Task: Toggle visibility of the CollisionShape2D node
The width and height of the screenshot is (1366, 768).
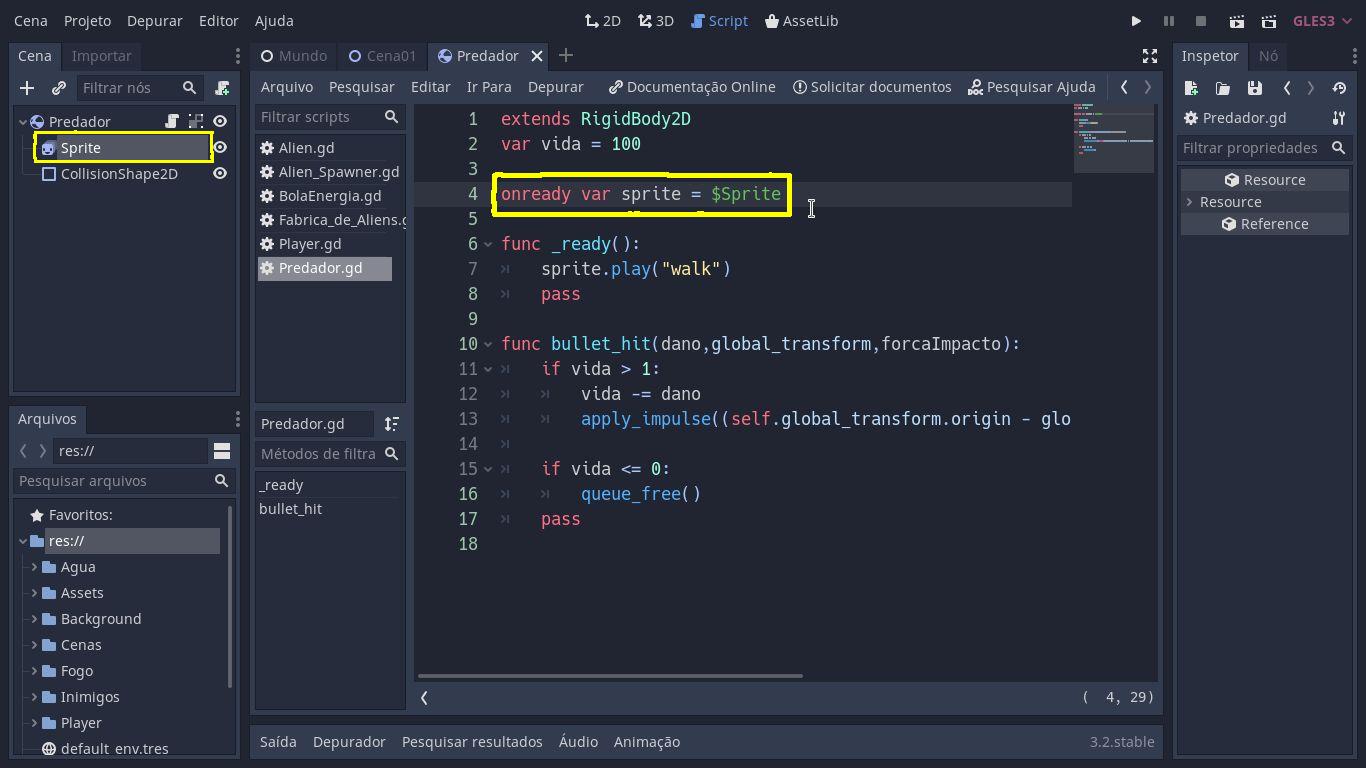Action: pyautogui.click(x=220, y=174)
